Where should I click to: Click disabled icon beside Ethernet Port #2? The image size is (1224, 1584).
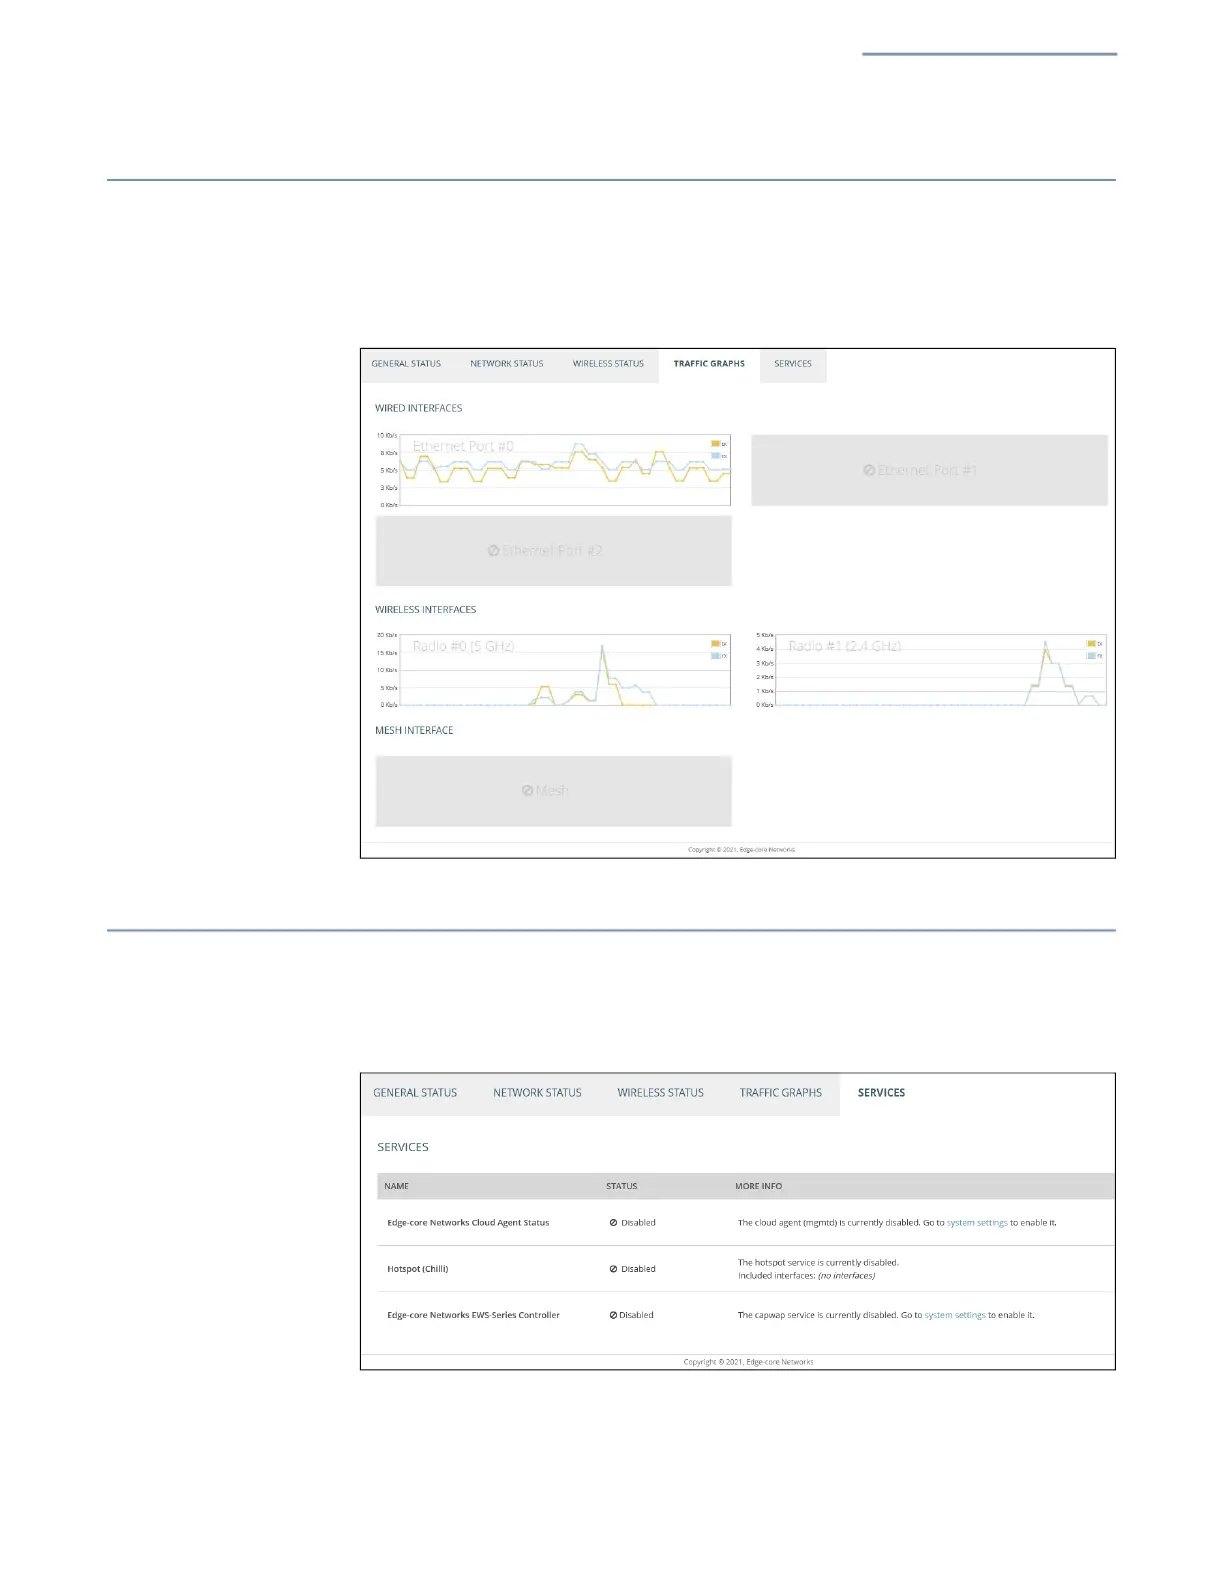pyautogui.click(x=493, y=551)
